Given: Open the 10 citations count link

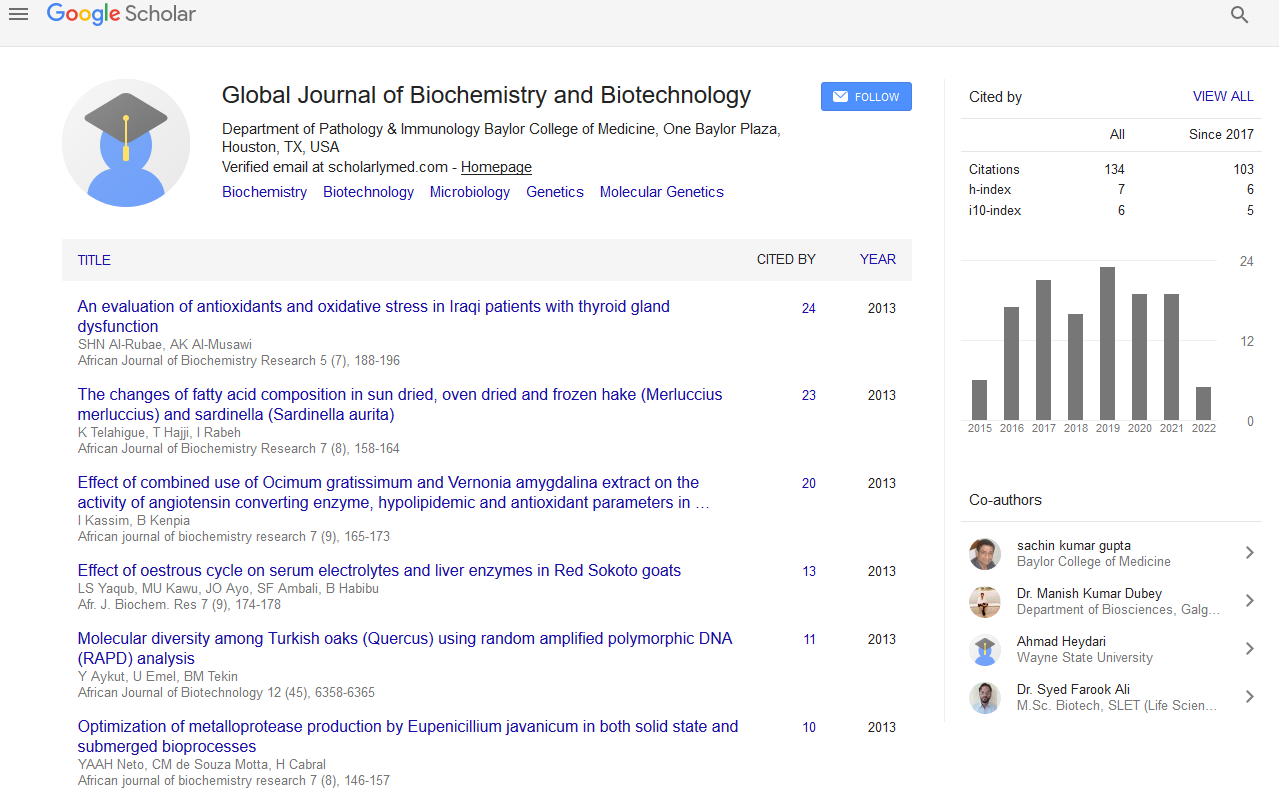Looking at the screenshot, I should click(x=809, y=727).
